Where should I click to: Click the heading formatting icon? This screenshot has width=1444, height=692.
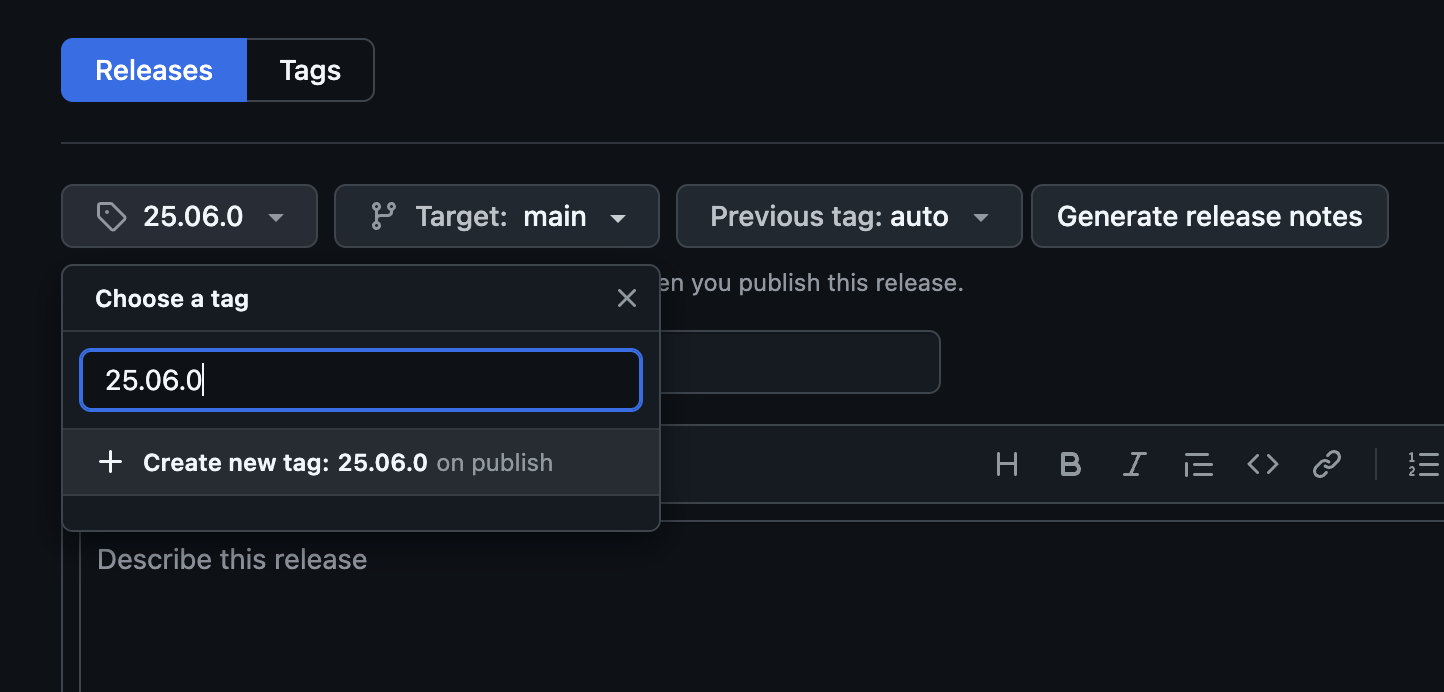click(x=1007, y=464)
